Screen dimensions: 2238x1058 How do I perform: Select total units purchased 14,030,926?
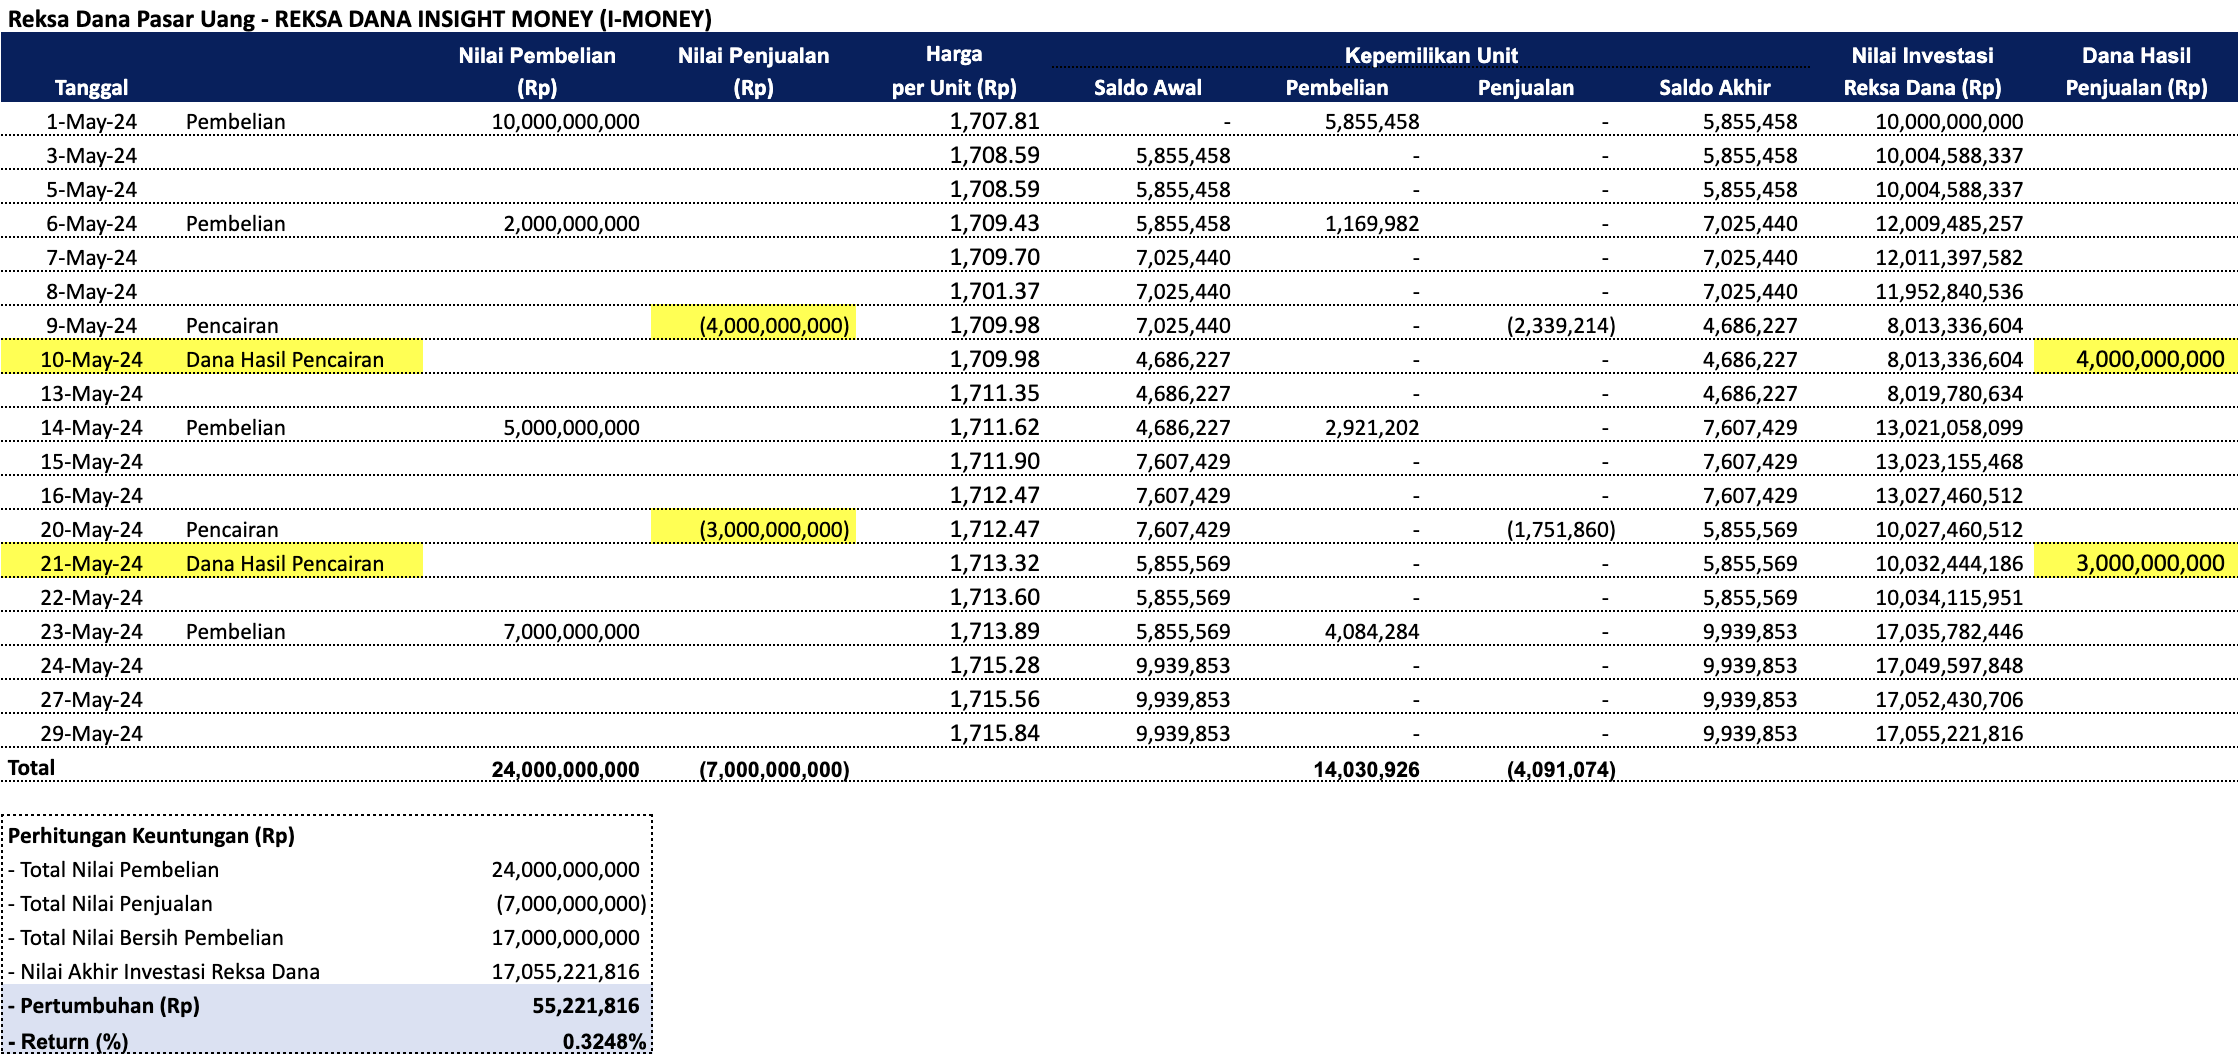pos(1366,769)
